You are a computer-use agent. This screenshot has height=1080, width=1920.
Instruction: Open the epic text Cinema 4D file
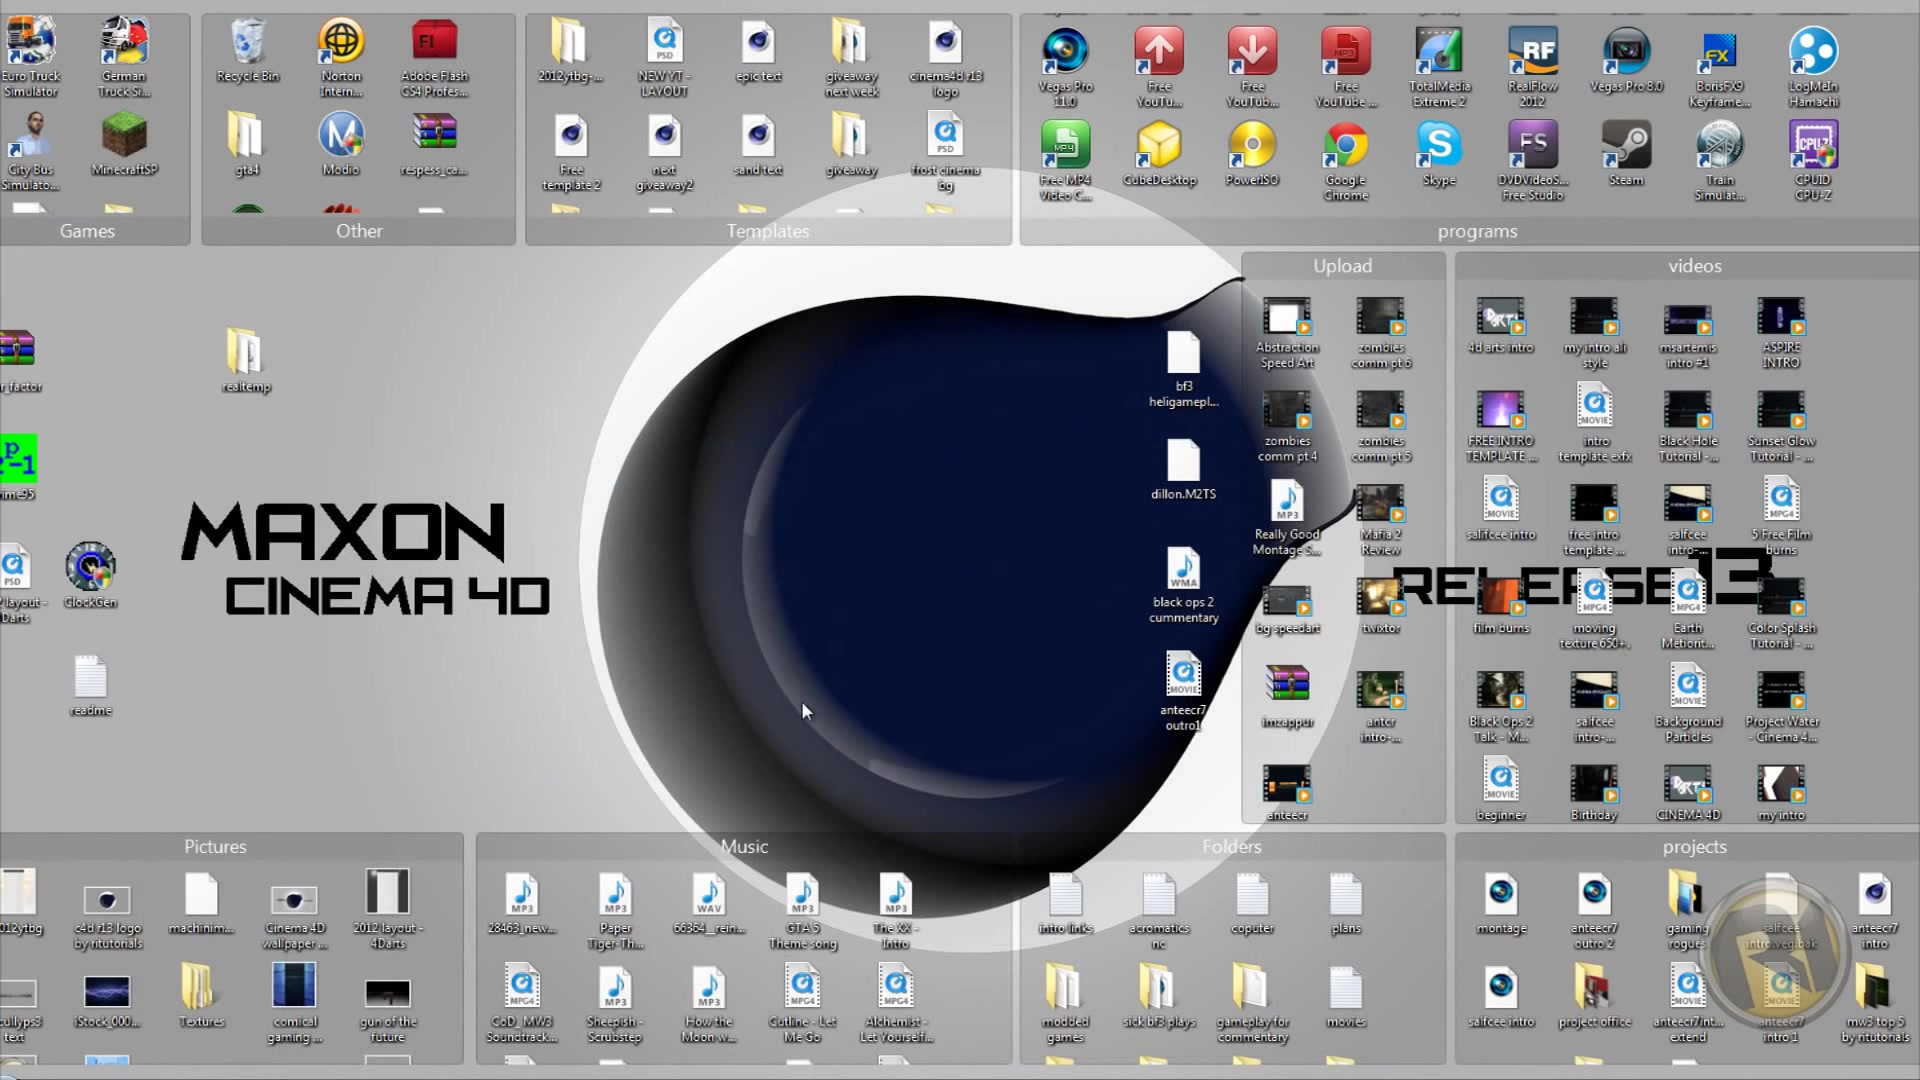click(x=758, y=52)
